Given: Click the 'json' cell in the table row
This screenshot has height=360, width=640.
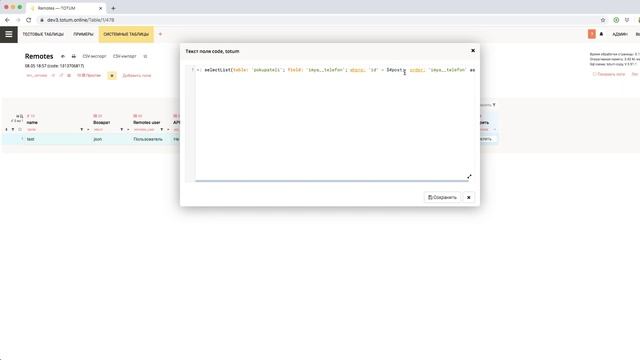Looking at the screenshot, I should click(x=98, y=139).
